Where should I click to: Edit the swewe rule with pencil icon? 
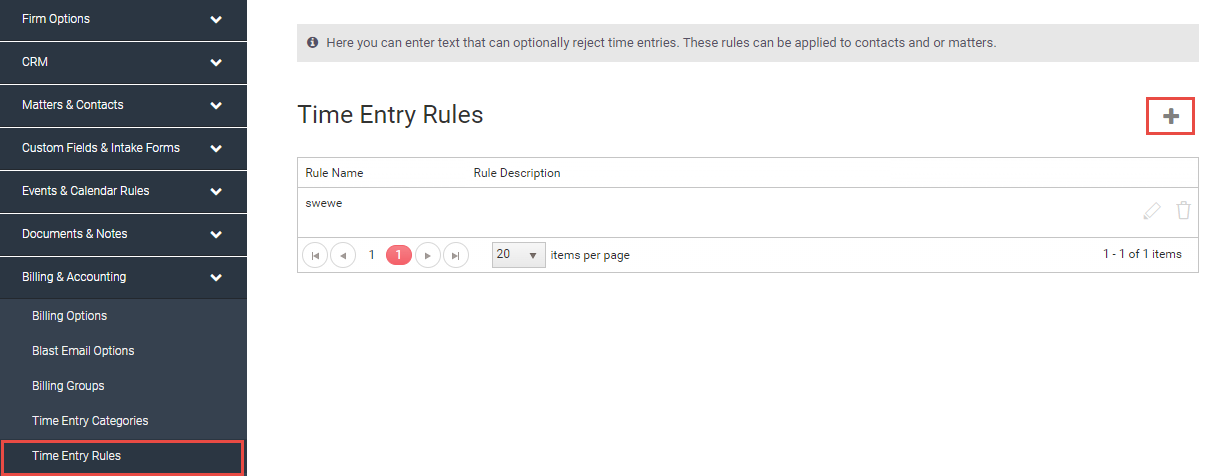click(1152, 211)
